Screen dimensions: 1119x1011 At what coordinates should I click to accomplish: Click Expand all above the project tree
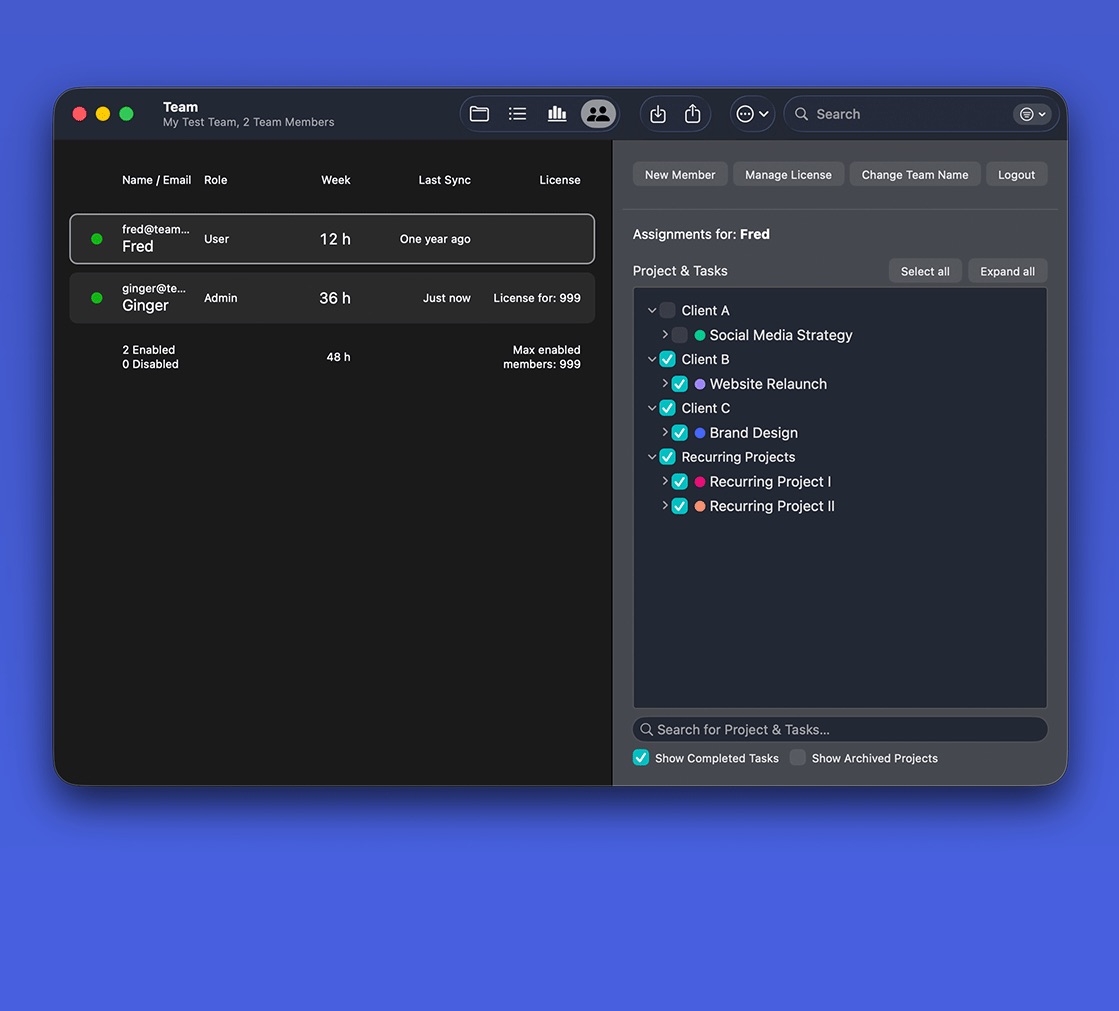[1007, 270]
